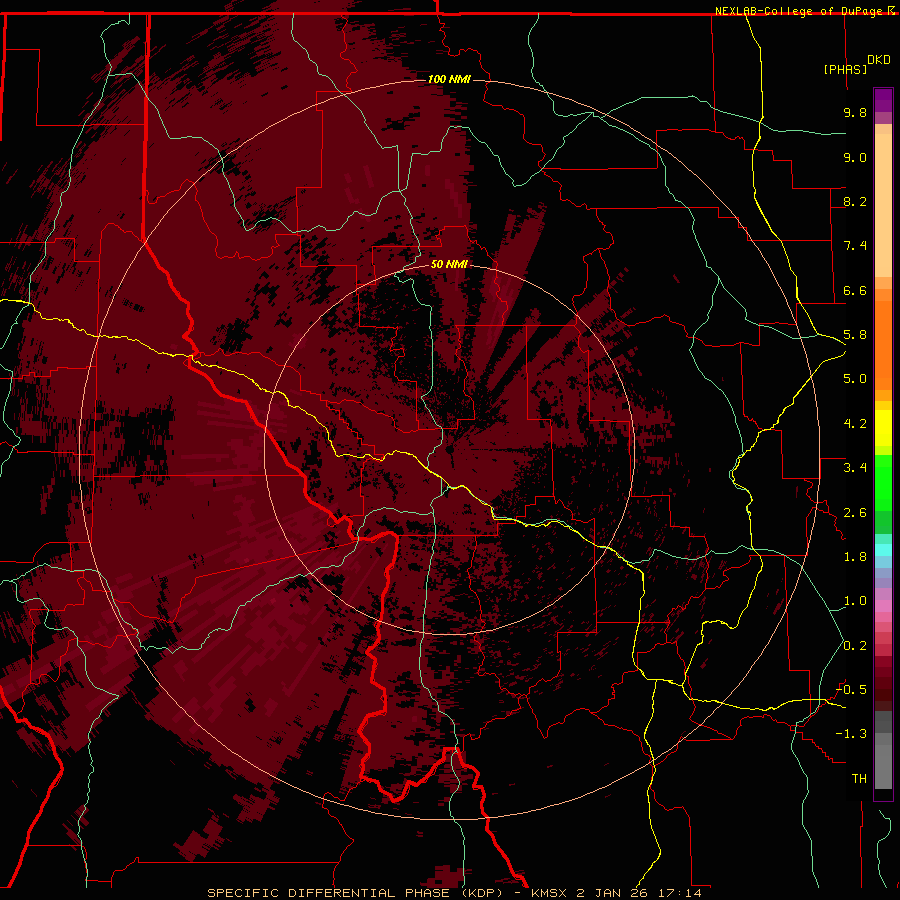Click the cyan segment of color bar
The height and width of the screenshot is (900, 900).
point(883,550)
